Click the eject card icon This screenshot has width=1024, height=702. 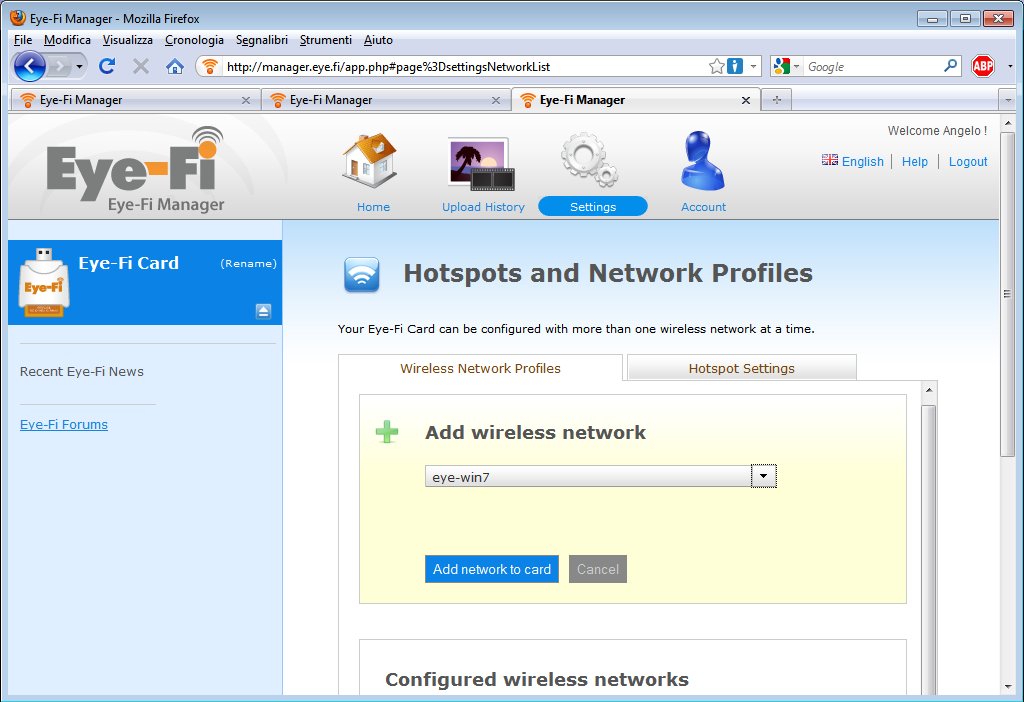(x=263, y=311)
